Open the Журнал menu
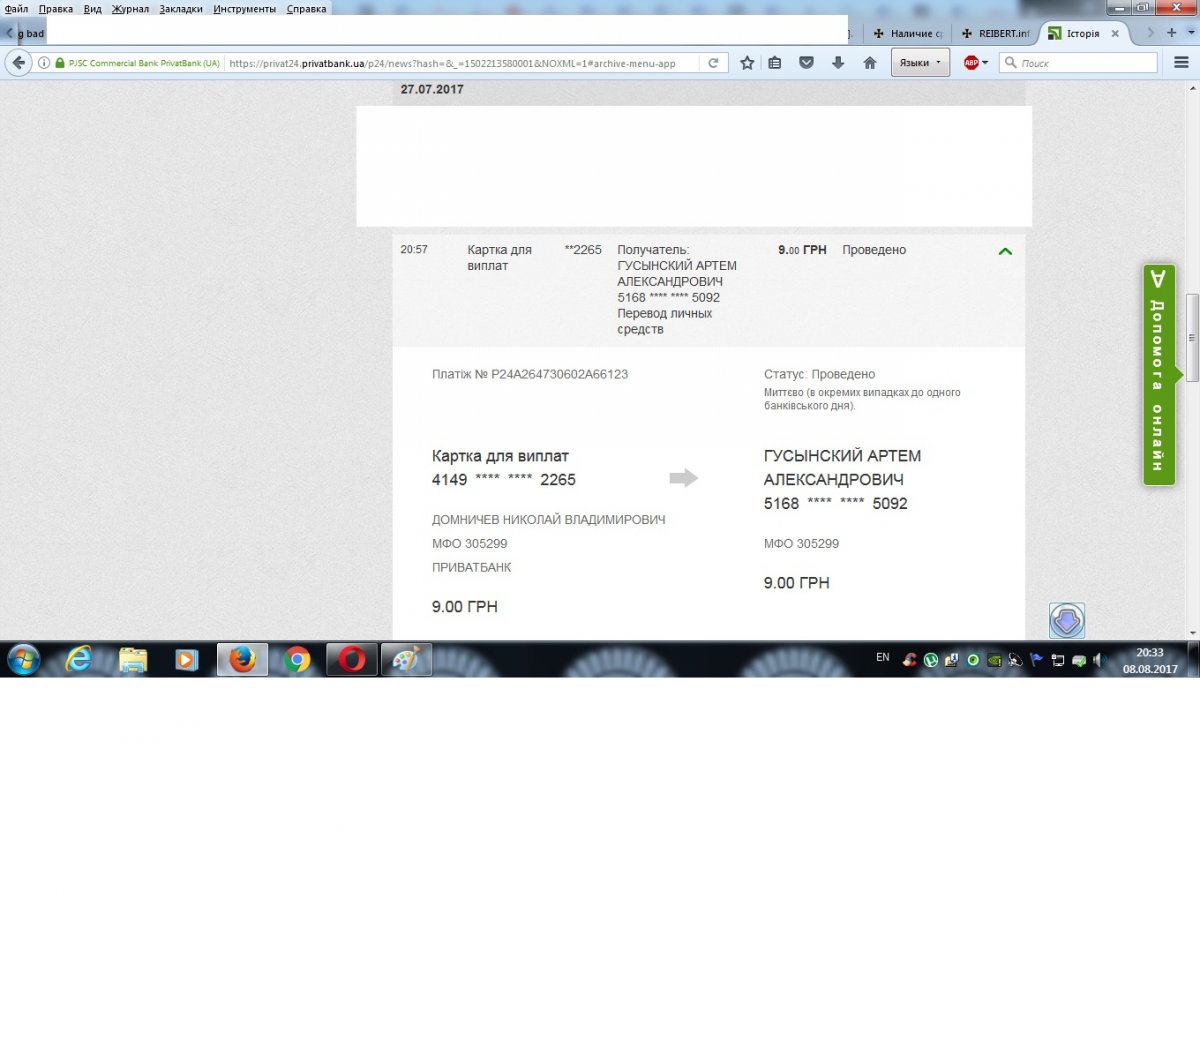Viewport: 1200px width, 1041px height. (x=130, y=9)
